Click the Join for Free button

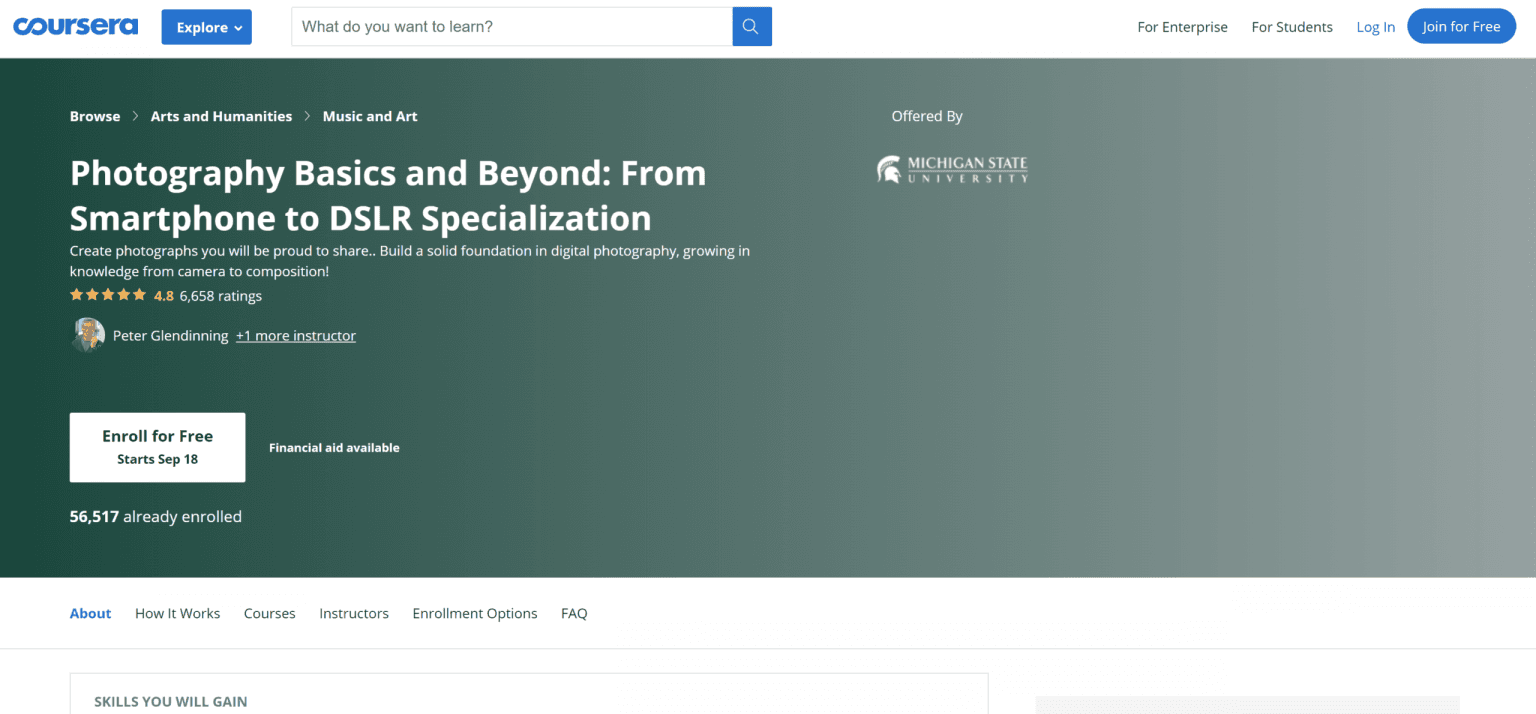(x=1461, y=27)
